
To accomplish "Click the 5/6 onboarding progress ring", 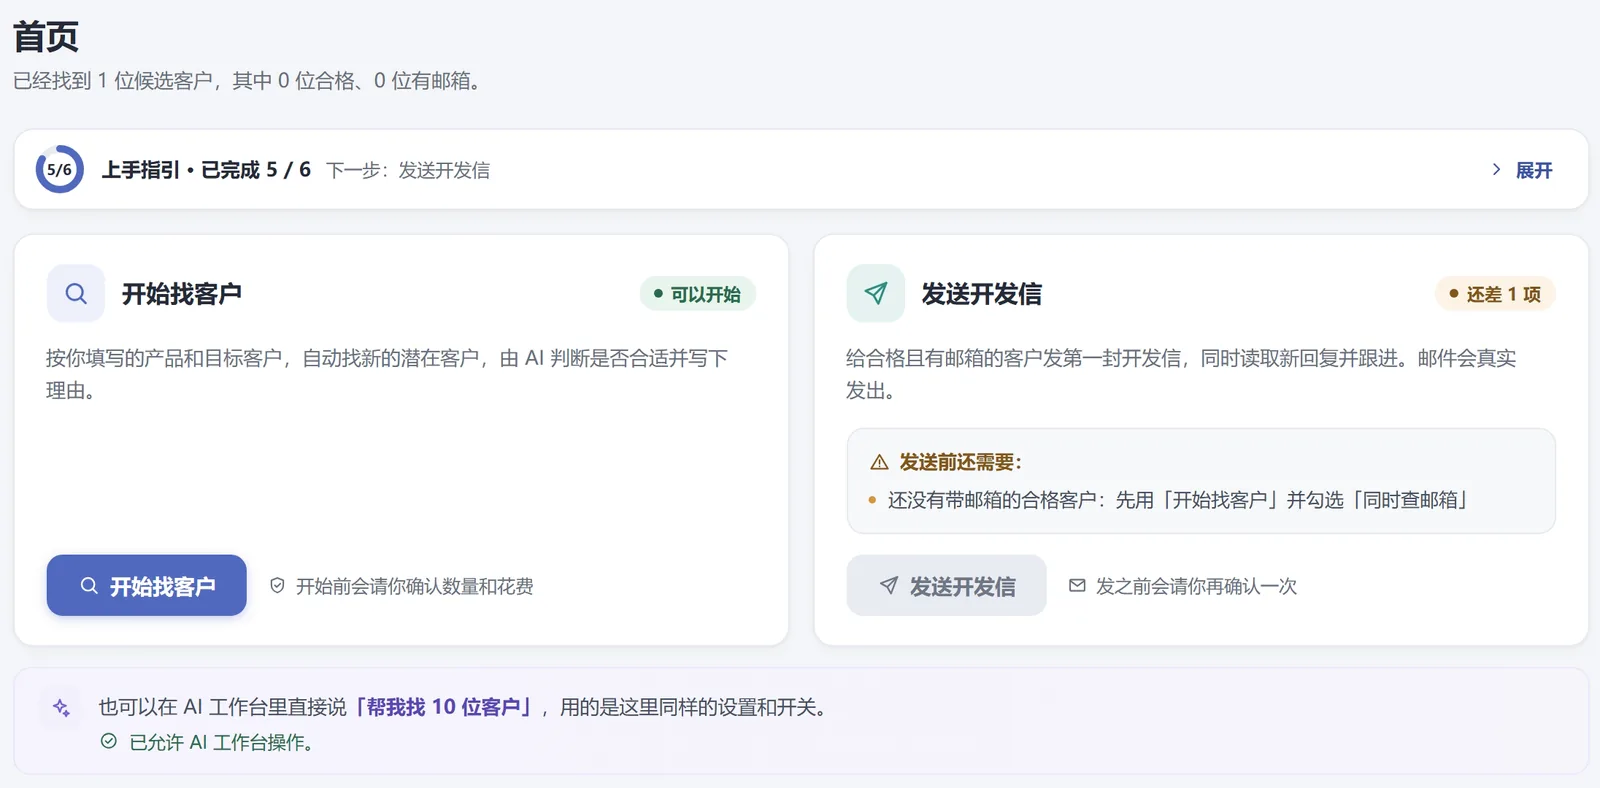I will point(59,170).
